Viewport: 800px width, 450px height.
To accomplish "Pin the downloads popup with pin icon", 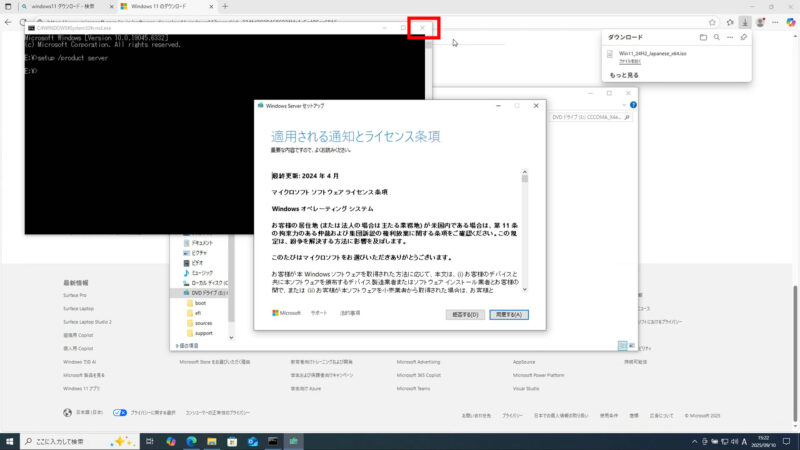I will pyautogui.click(x=743, y=37).
